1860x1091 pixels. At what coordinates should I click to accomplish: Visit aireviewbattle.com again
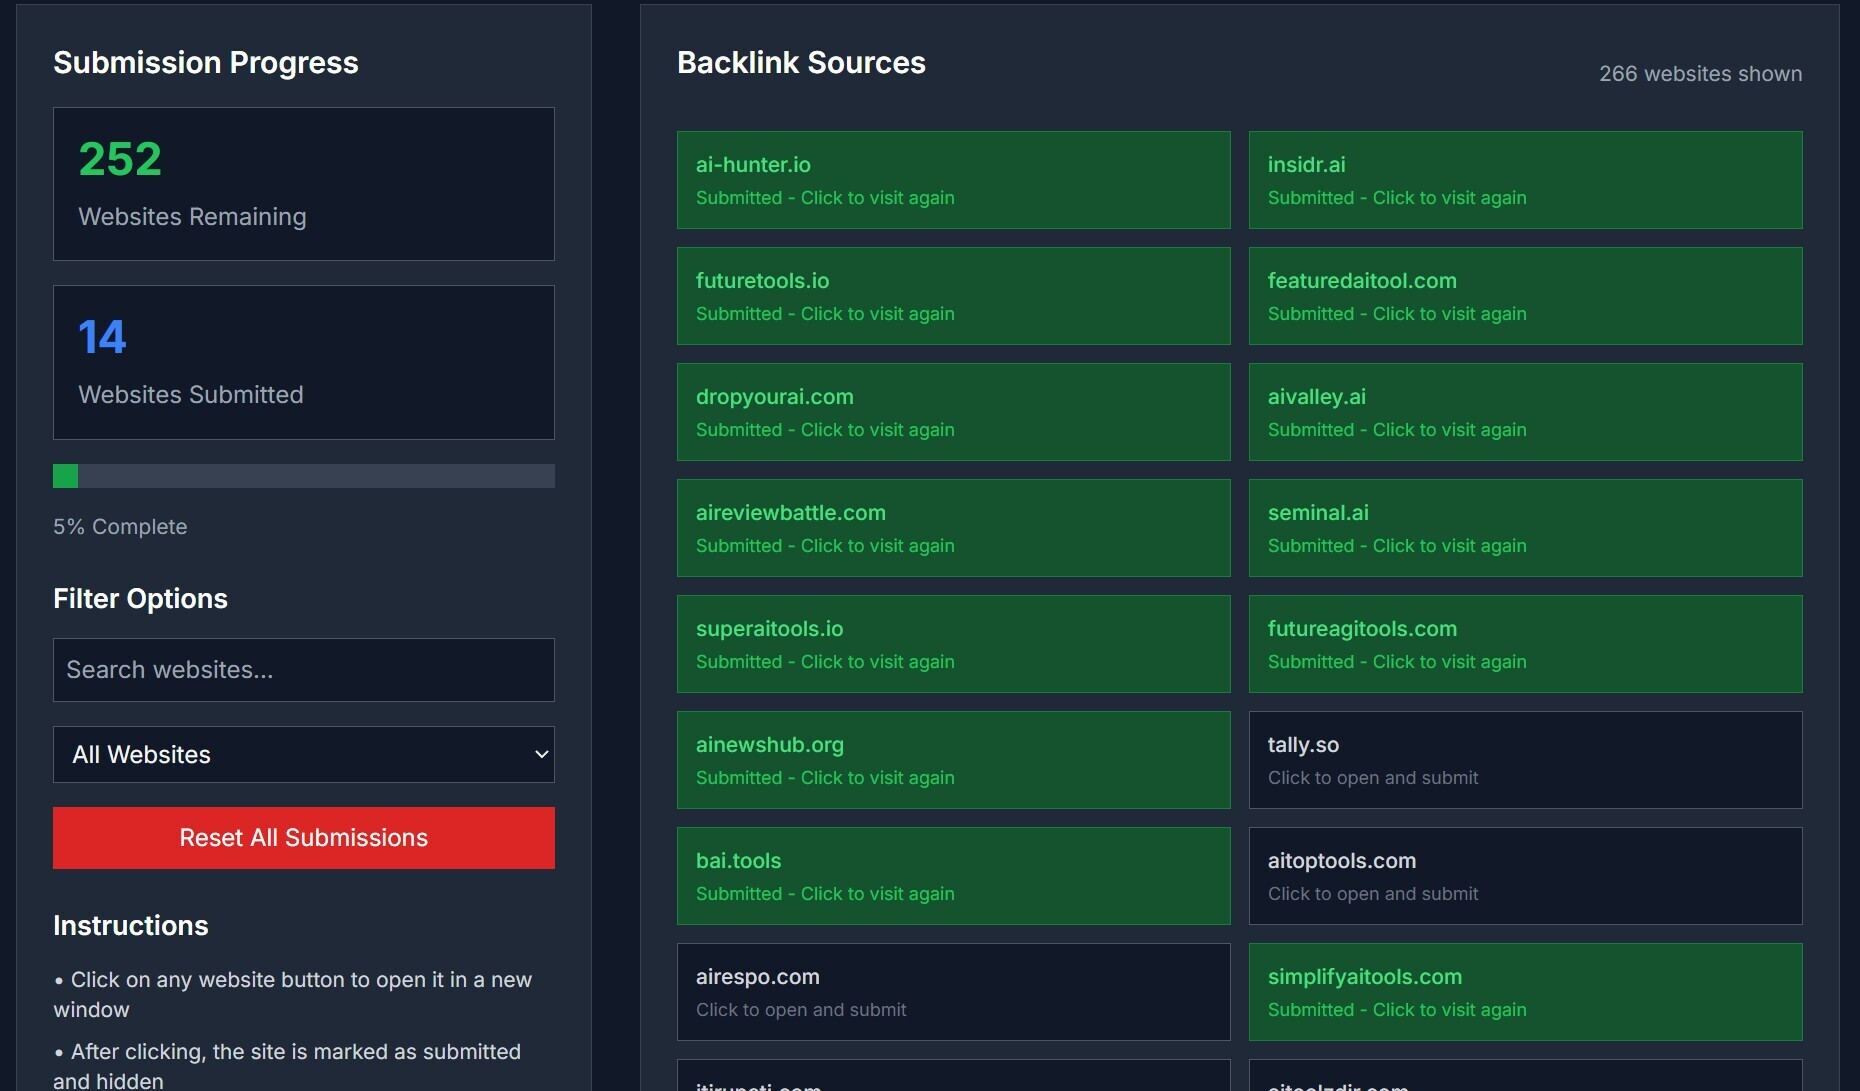coord(953,528)
